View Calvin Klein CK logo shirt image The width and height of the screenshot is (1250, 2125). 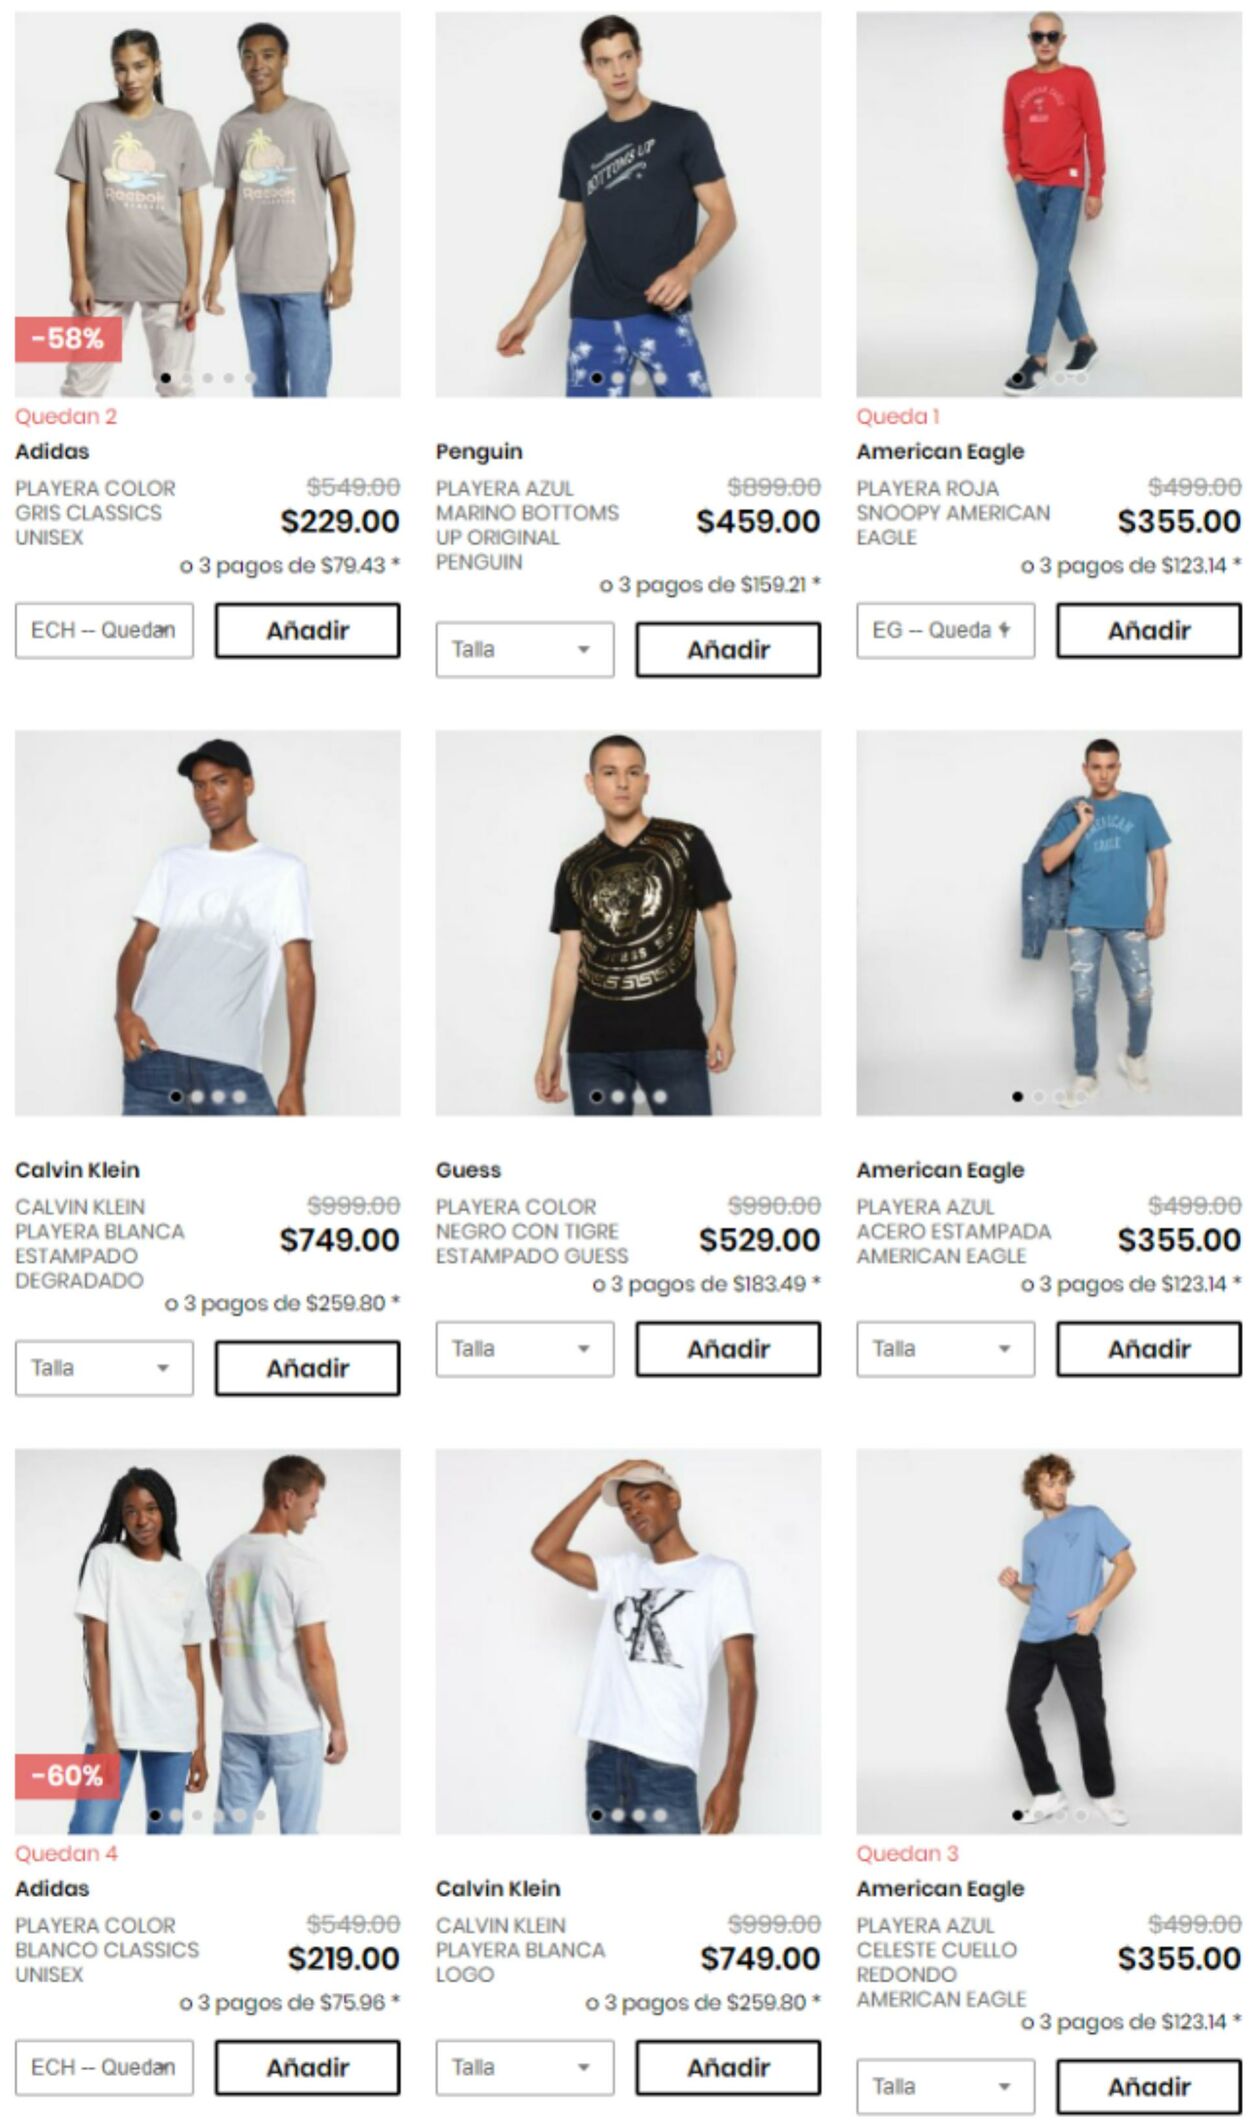tap(628, 1641)
